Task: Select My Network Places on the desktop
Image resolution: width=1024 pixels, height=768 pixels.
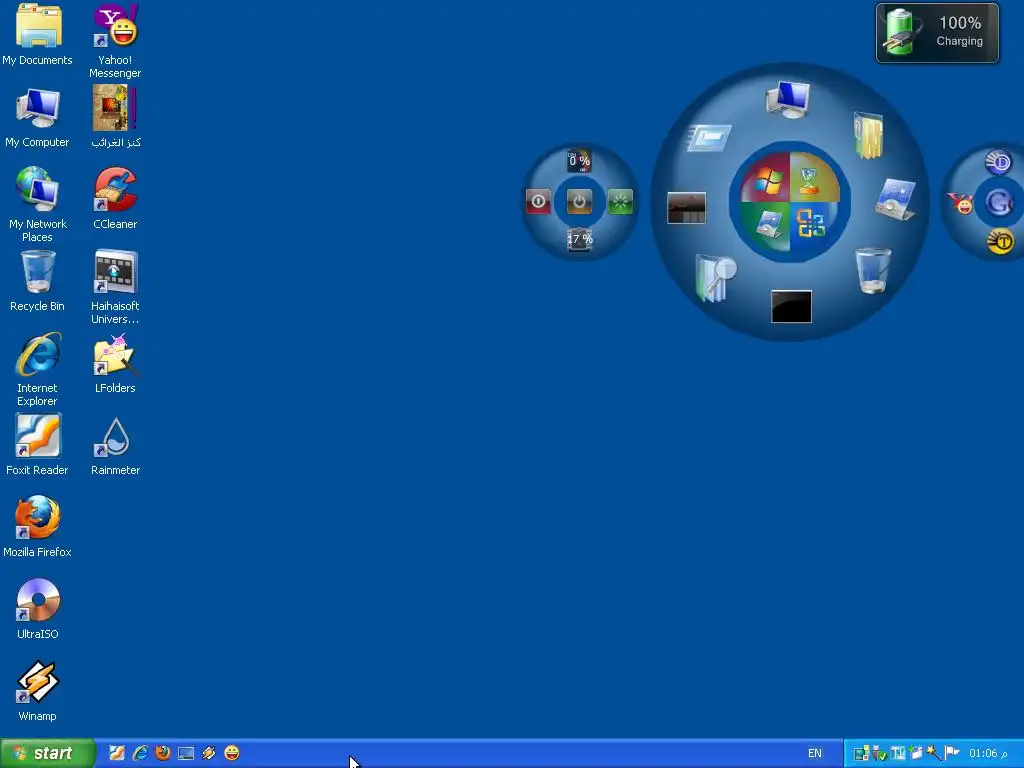Action: pos(37,204)
